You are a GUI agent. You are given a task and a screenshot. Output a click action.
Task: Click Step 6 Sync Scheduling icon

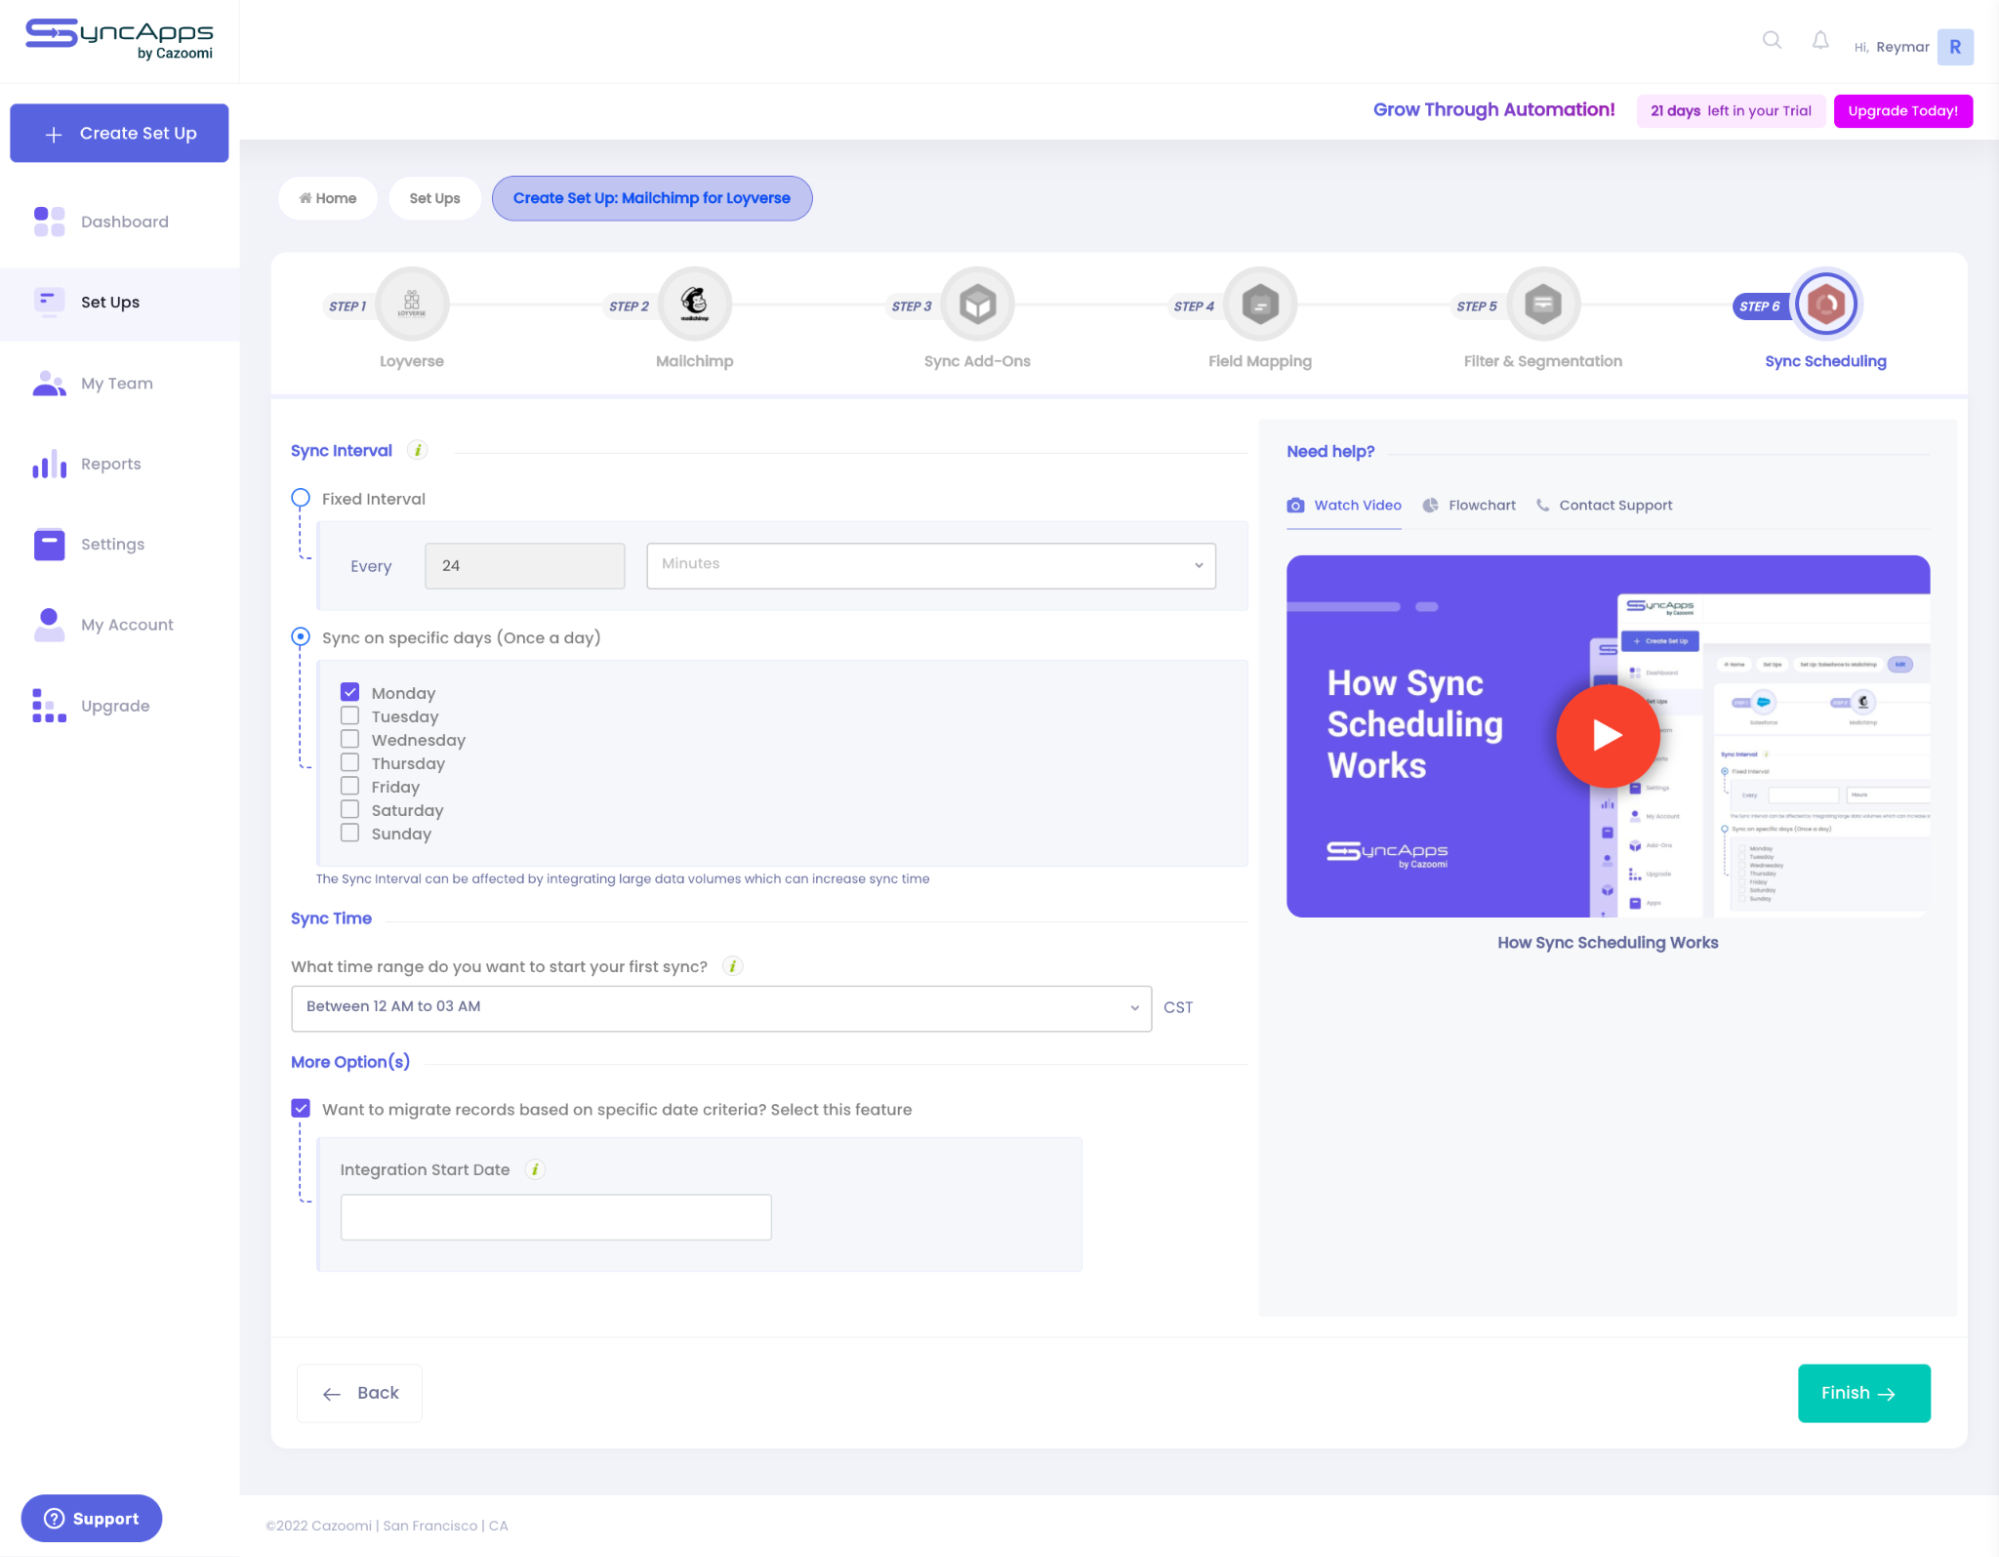pyautogui.click(x=1826, y=303)
